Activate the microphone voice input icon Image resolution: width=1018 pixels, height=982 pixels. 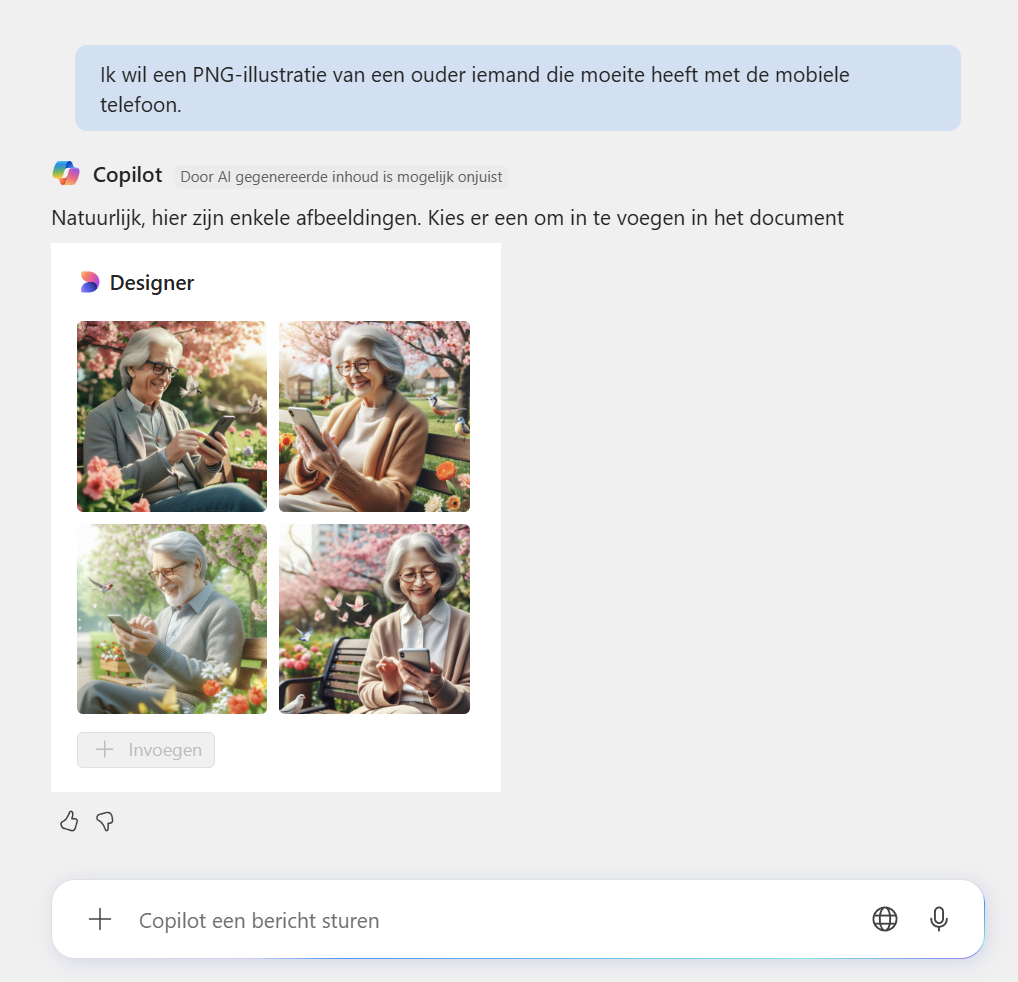tap(938, 919)
